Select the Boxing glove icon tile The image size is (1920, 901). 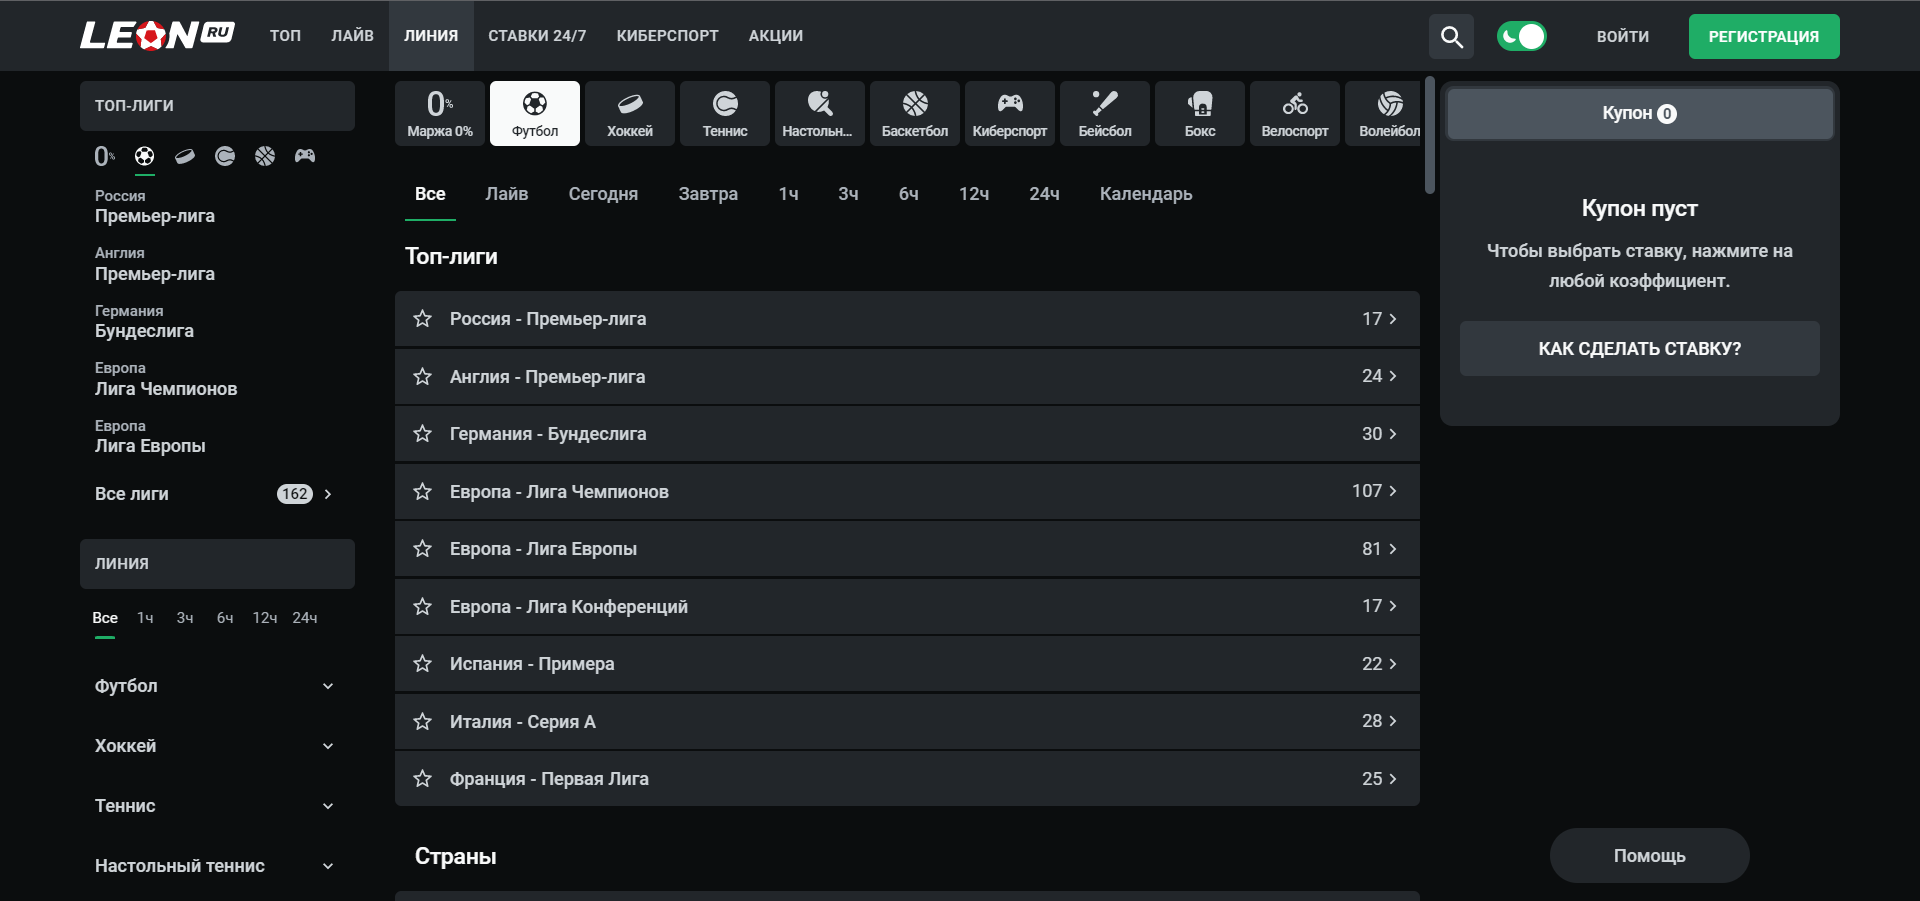[1199, 113]
